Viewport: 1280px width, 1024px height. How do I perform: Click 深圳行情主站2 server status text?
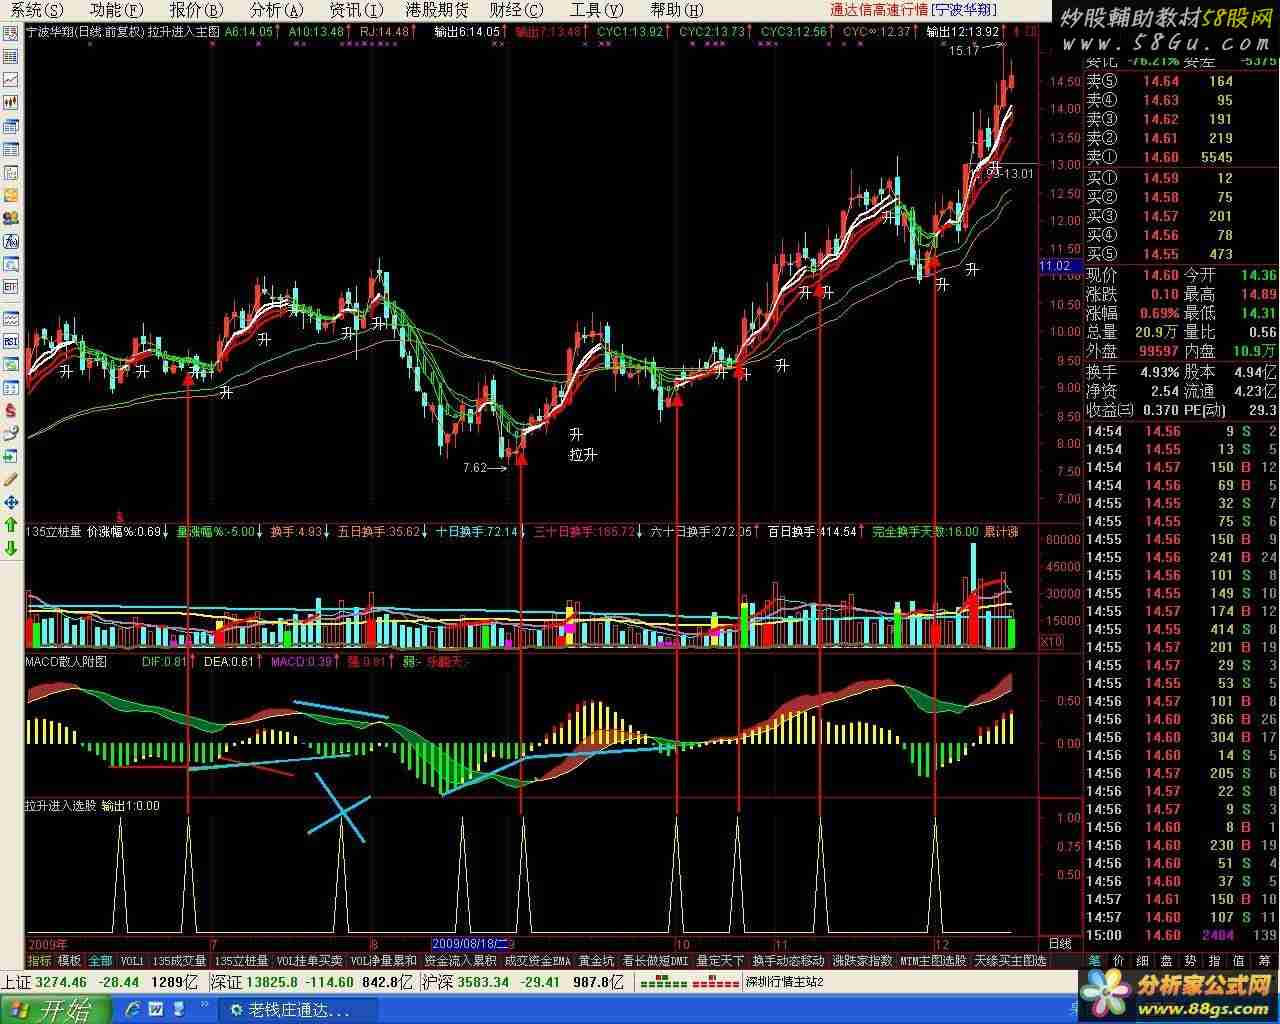click(785, 982)
